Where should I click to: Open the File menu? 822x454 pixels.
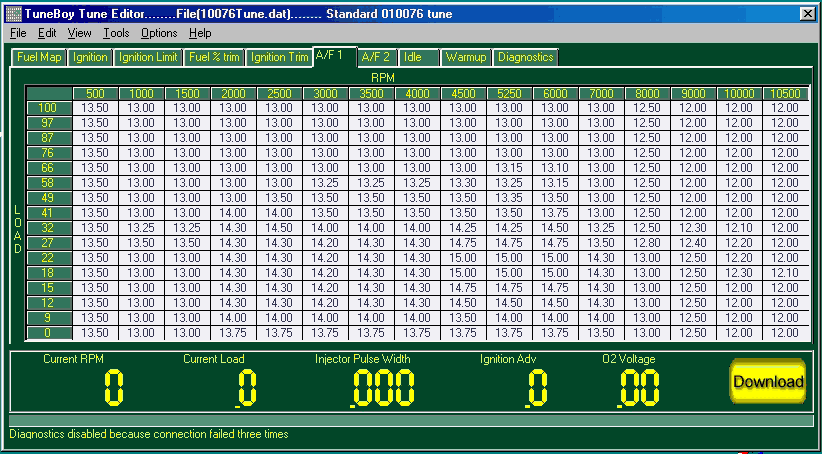(18, 33)
